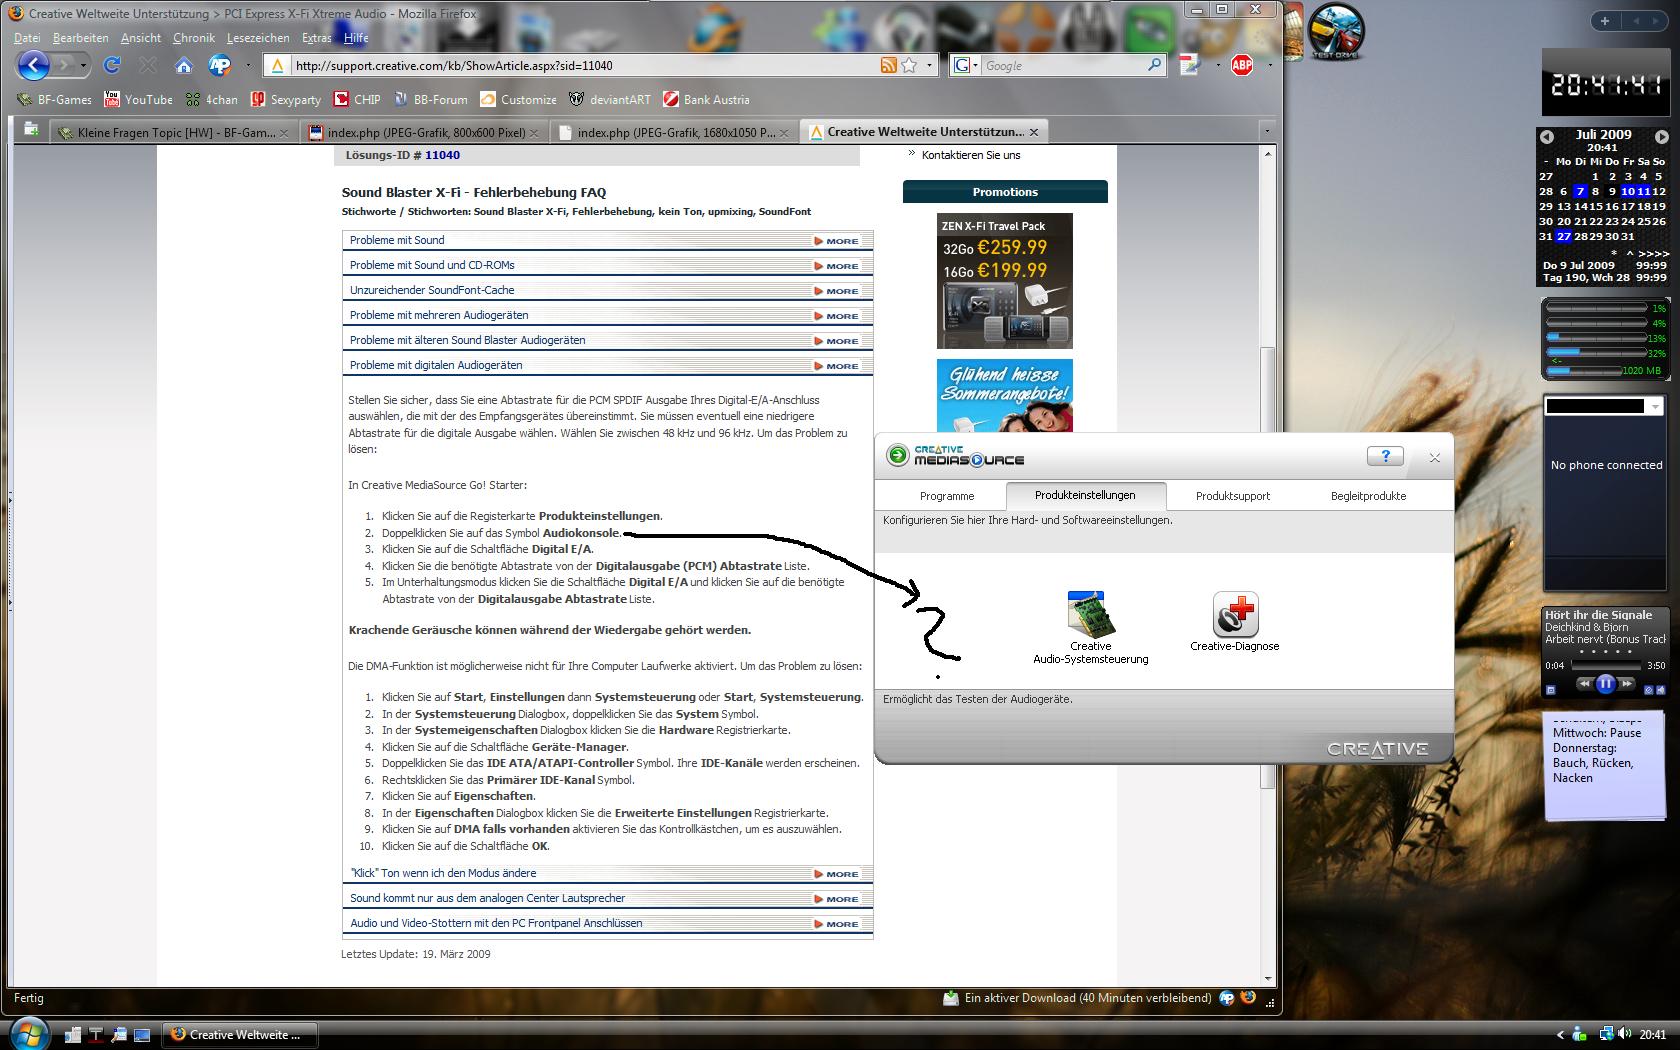Viewport: 1680px width, 1050px height.
Task: Go to previous track in music gadget
Action: tap(1585, 684)
